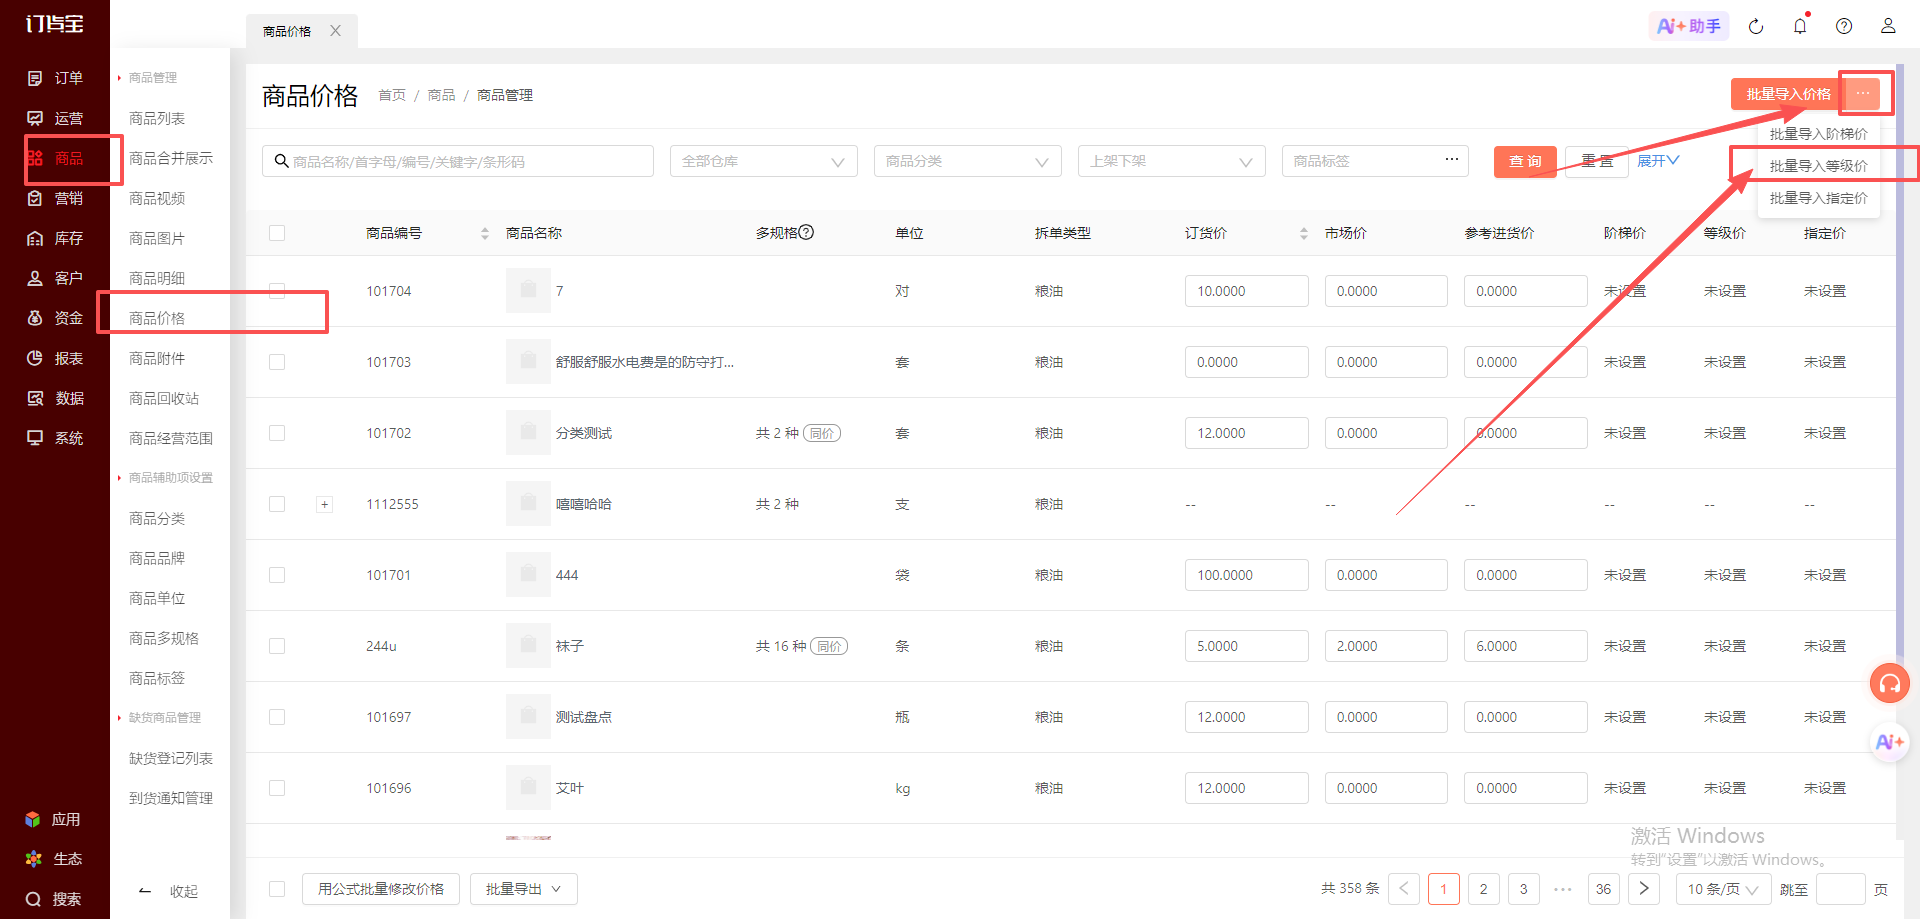Open 商品列表 in the side menu

coord(157,118)
